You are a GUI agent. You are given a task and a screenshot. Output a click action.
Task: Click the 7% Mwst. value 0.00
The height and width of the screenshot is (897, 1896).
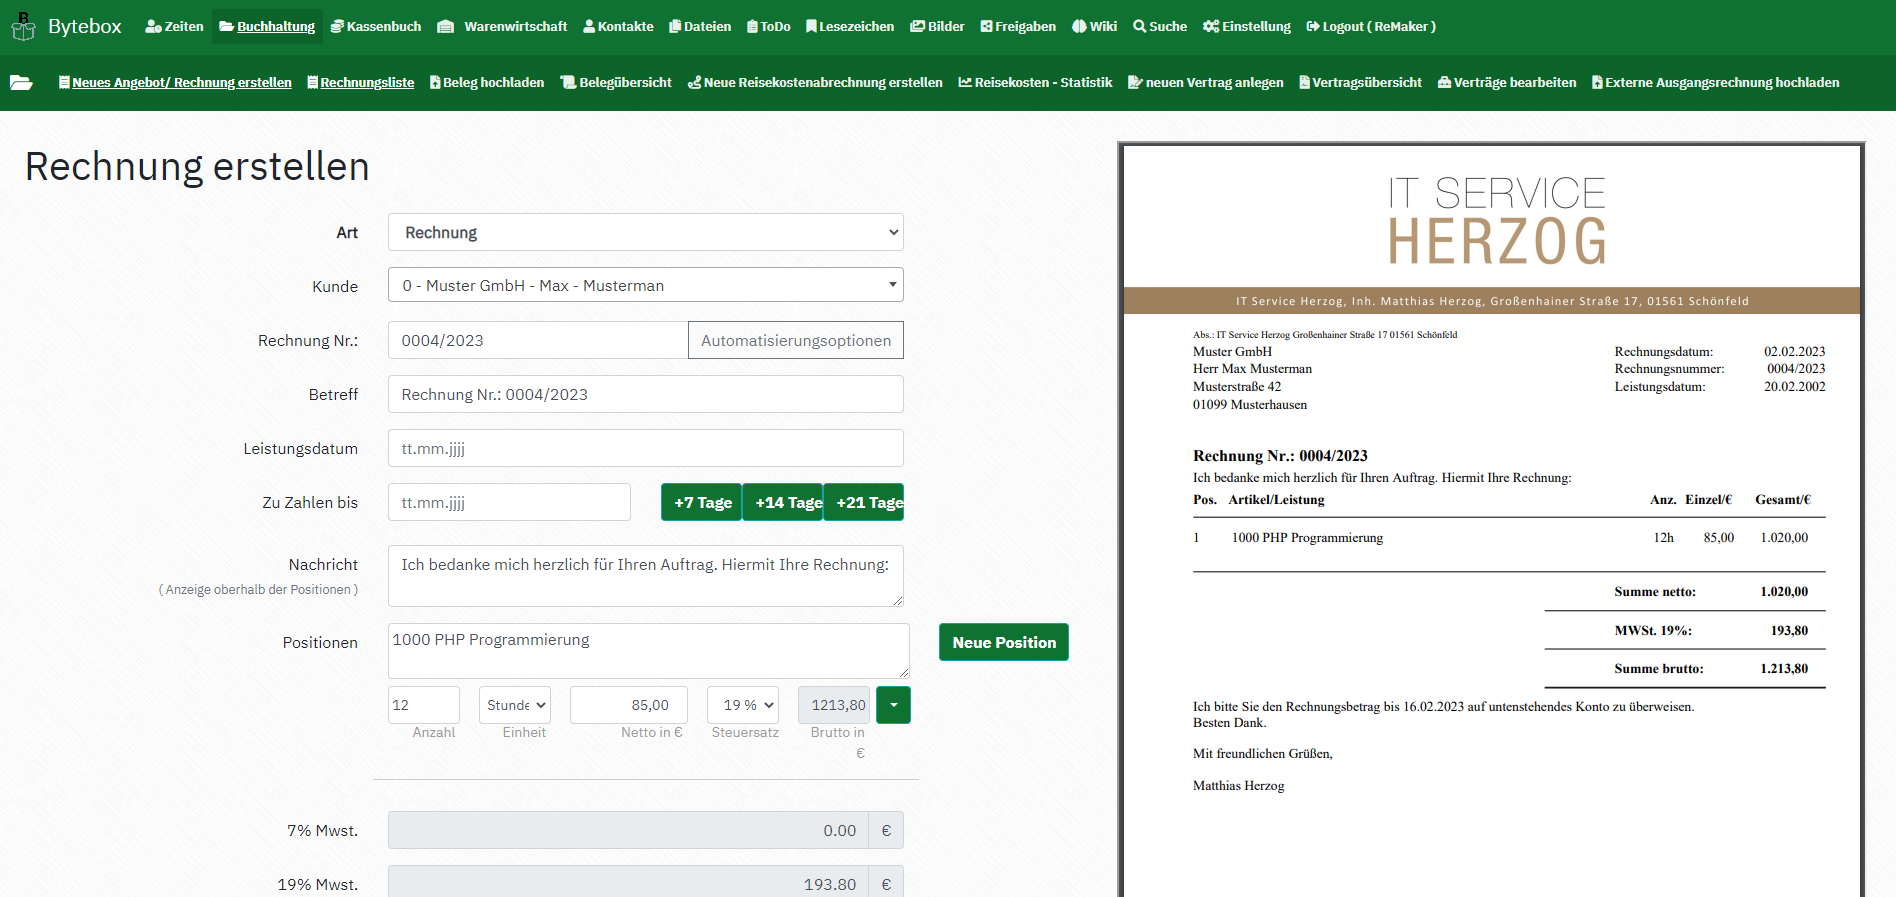click(628, 830)
